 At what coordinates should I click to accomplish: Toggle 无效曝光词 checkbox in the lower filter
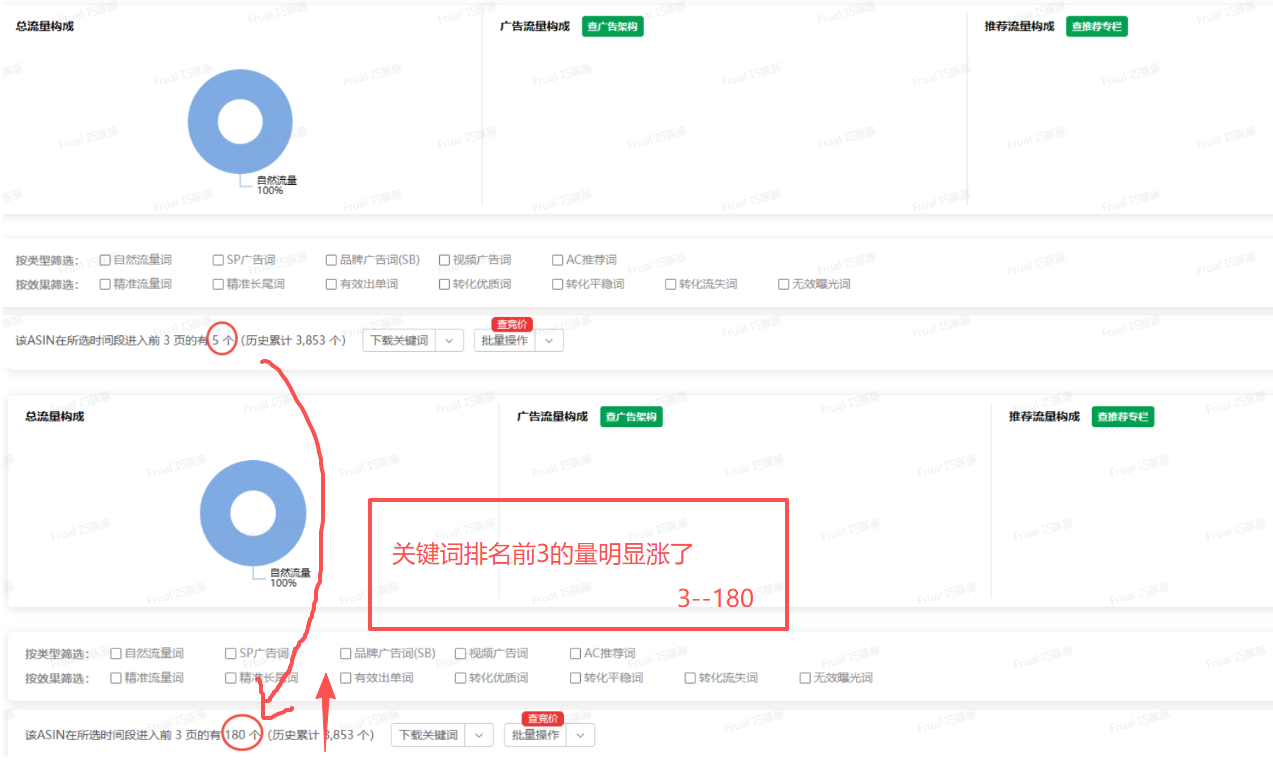pos(805,678)
